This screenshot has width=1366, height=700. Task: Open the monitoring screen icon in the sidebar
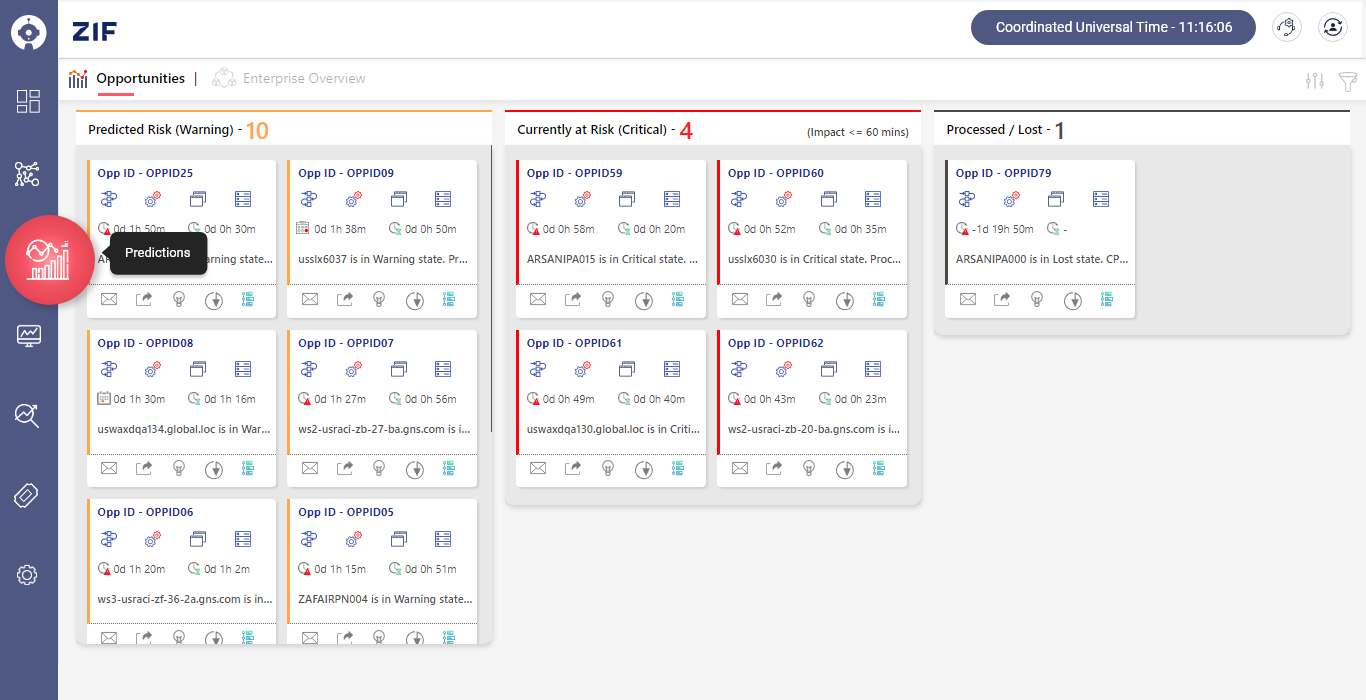[x=29, y=335]
